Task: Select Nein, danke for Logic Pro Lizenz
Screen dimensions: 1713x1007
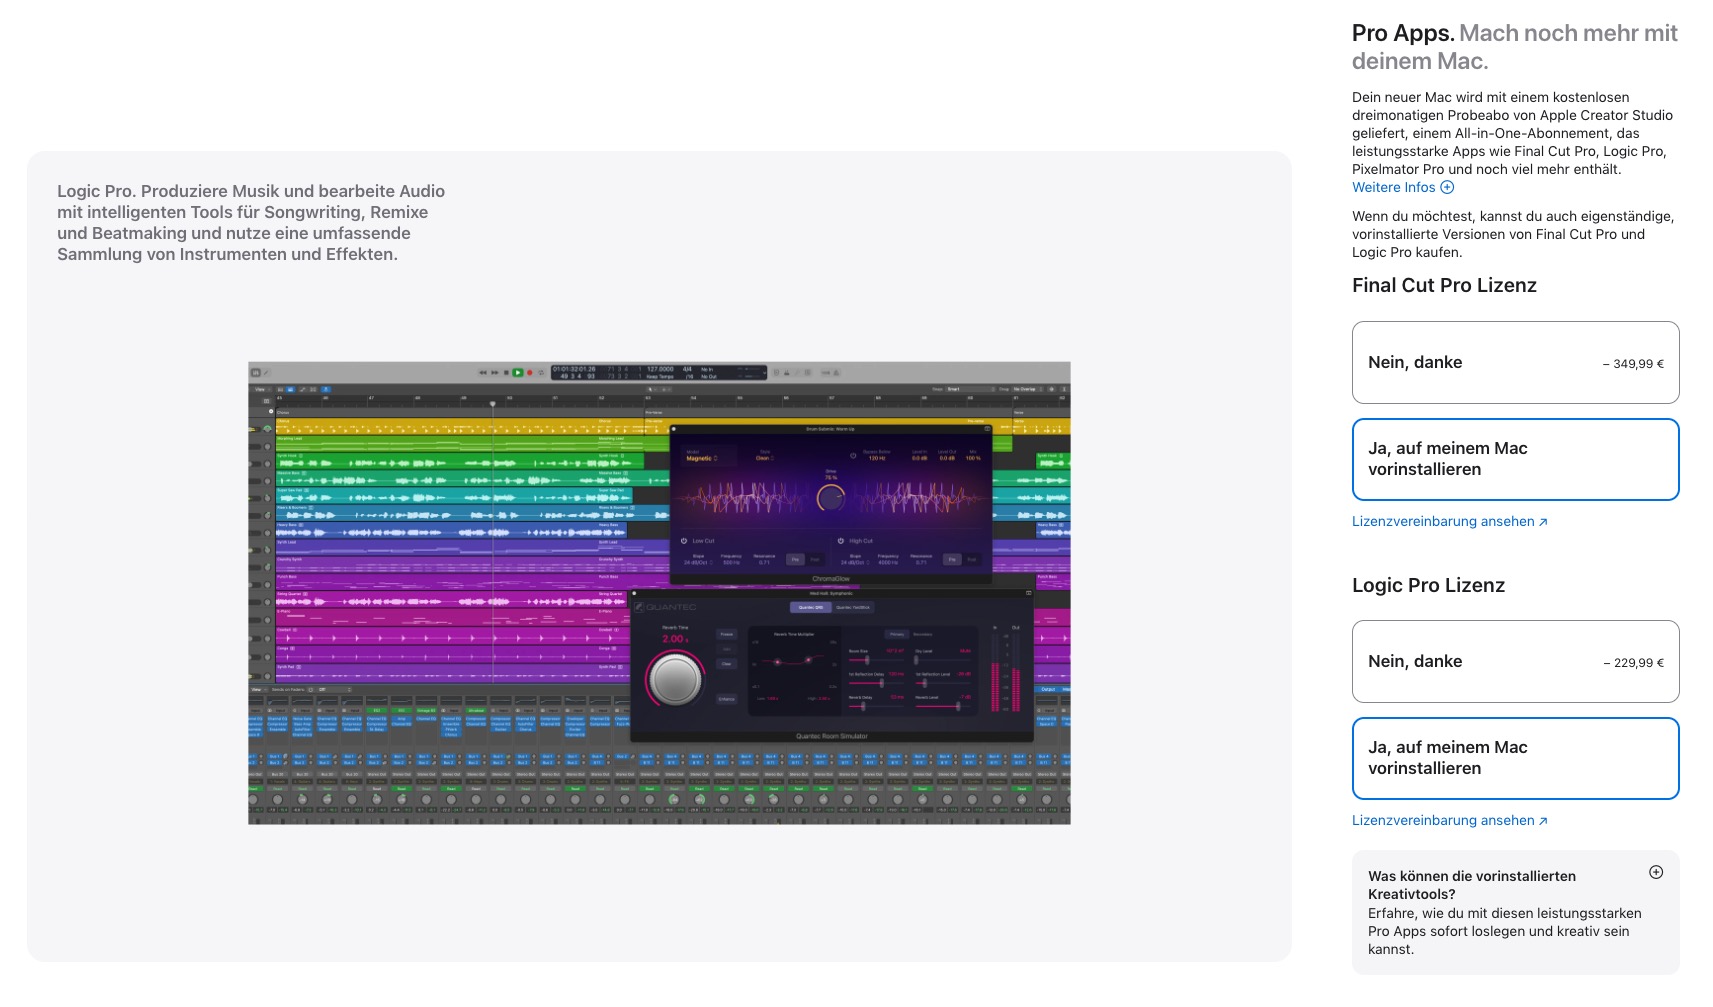Action: [x=1515, y=662]
